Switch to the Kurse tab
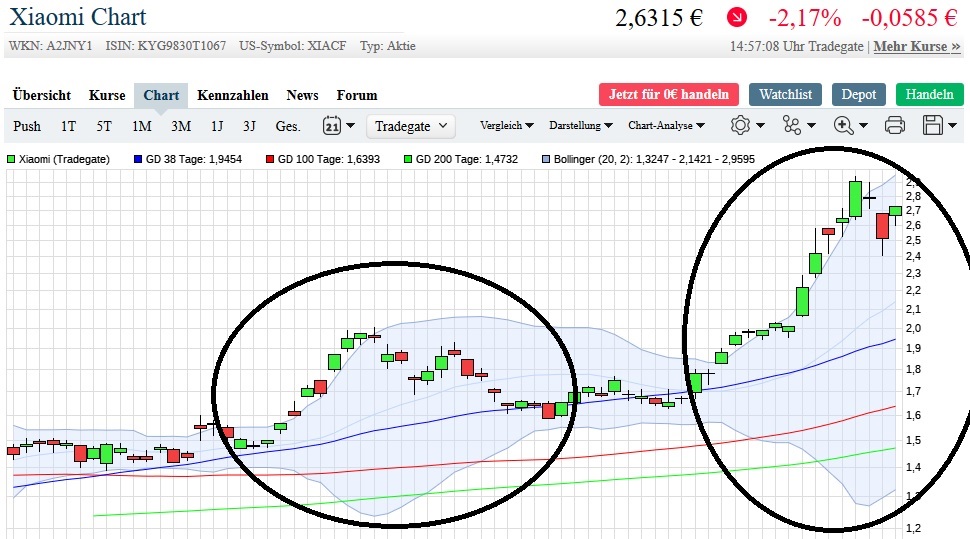The width and height of the screenshot is (970, 539). tap(107, 95)
